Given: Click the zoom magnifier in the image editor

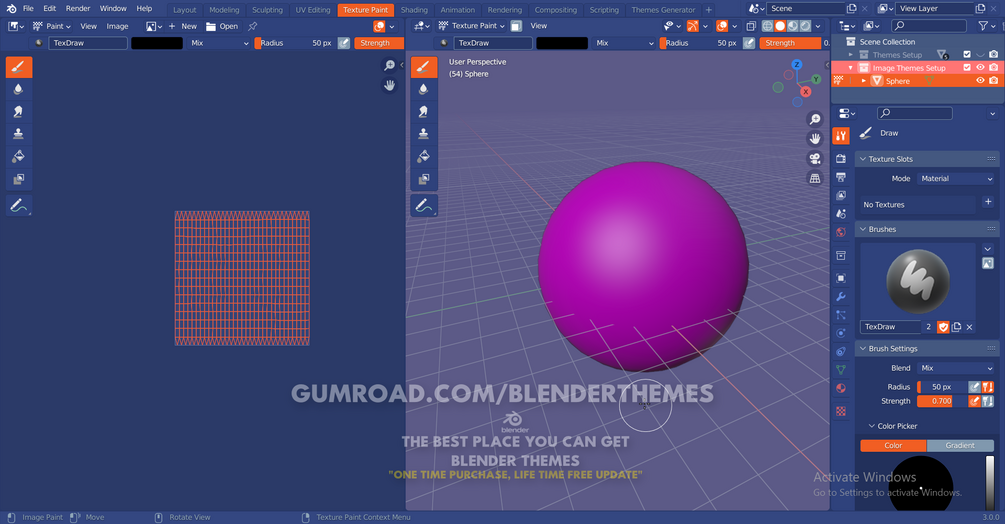Looking at the screenshot, I should pyautogui.click(x=389, y=65).
